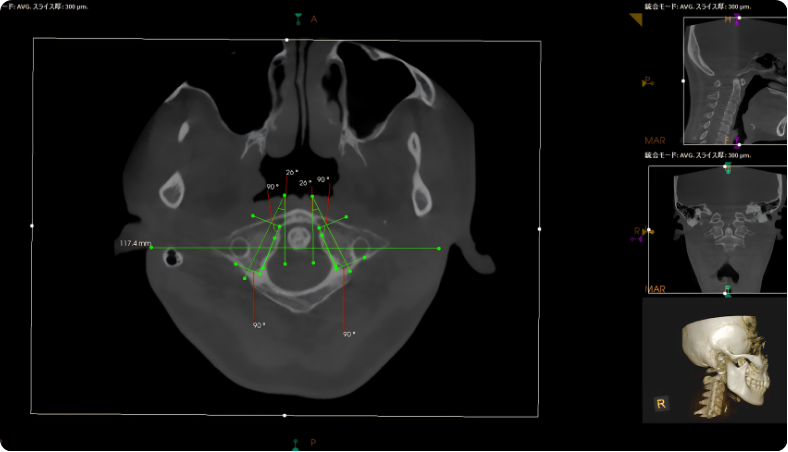Select the orange A orientation label above the axial view

tap(314, 19)
